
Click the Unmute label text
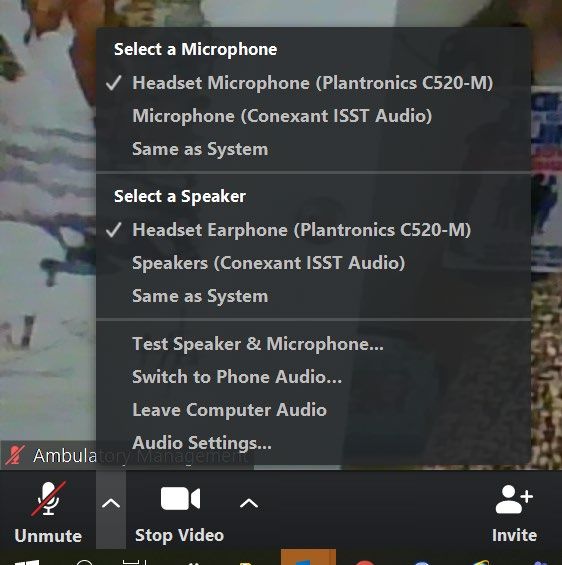coord(48,536)
